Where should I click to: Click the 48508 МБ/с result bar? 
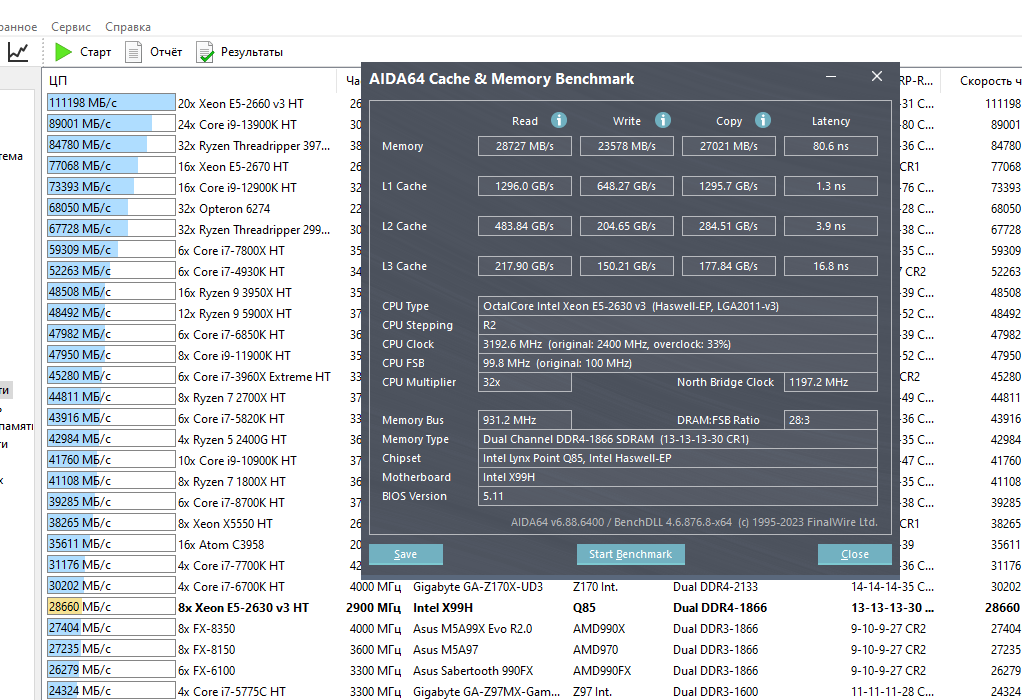click(111, 291)
